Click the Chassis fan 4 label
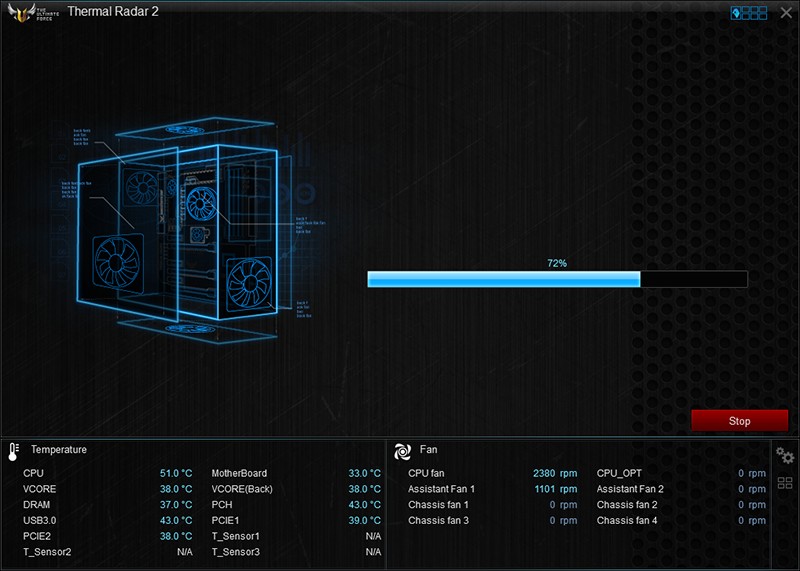 [627, 520]
